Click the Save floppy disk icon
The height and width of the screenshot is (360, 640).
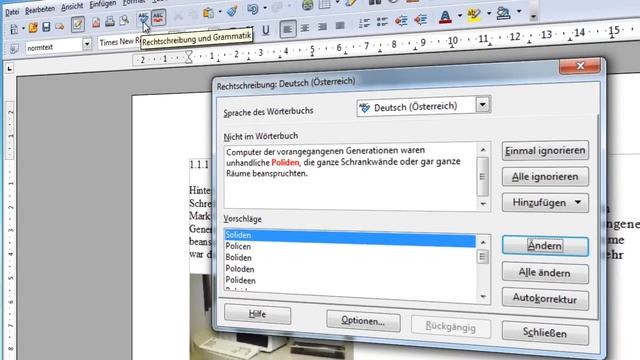46,27
